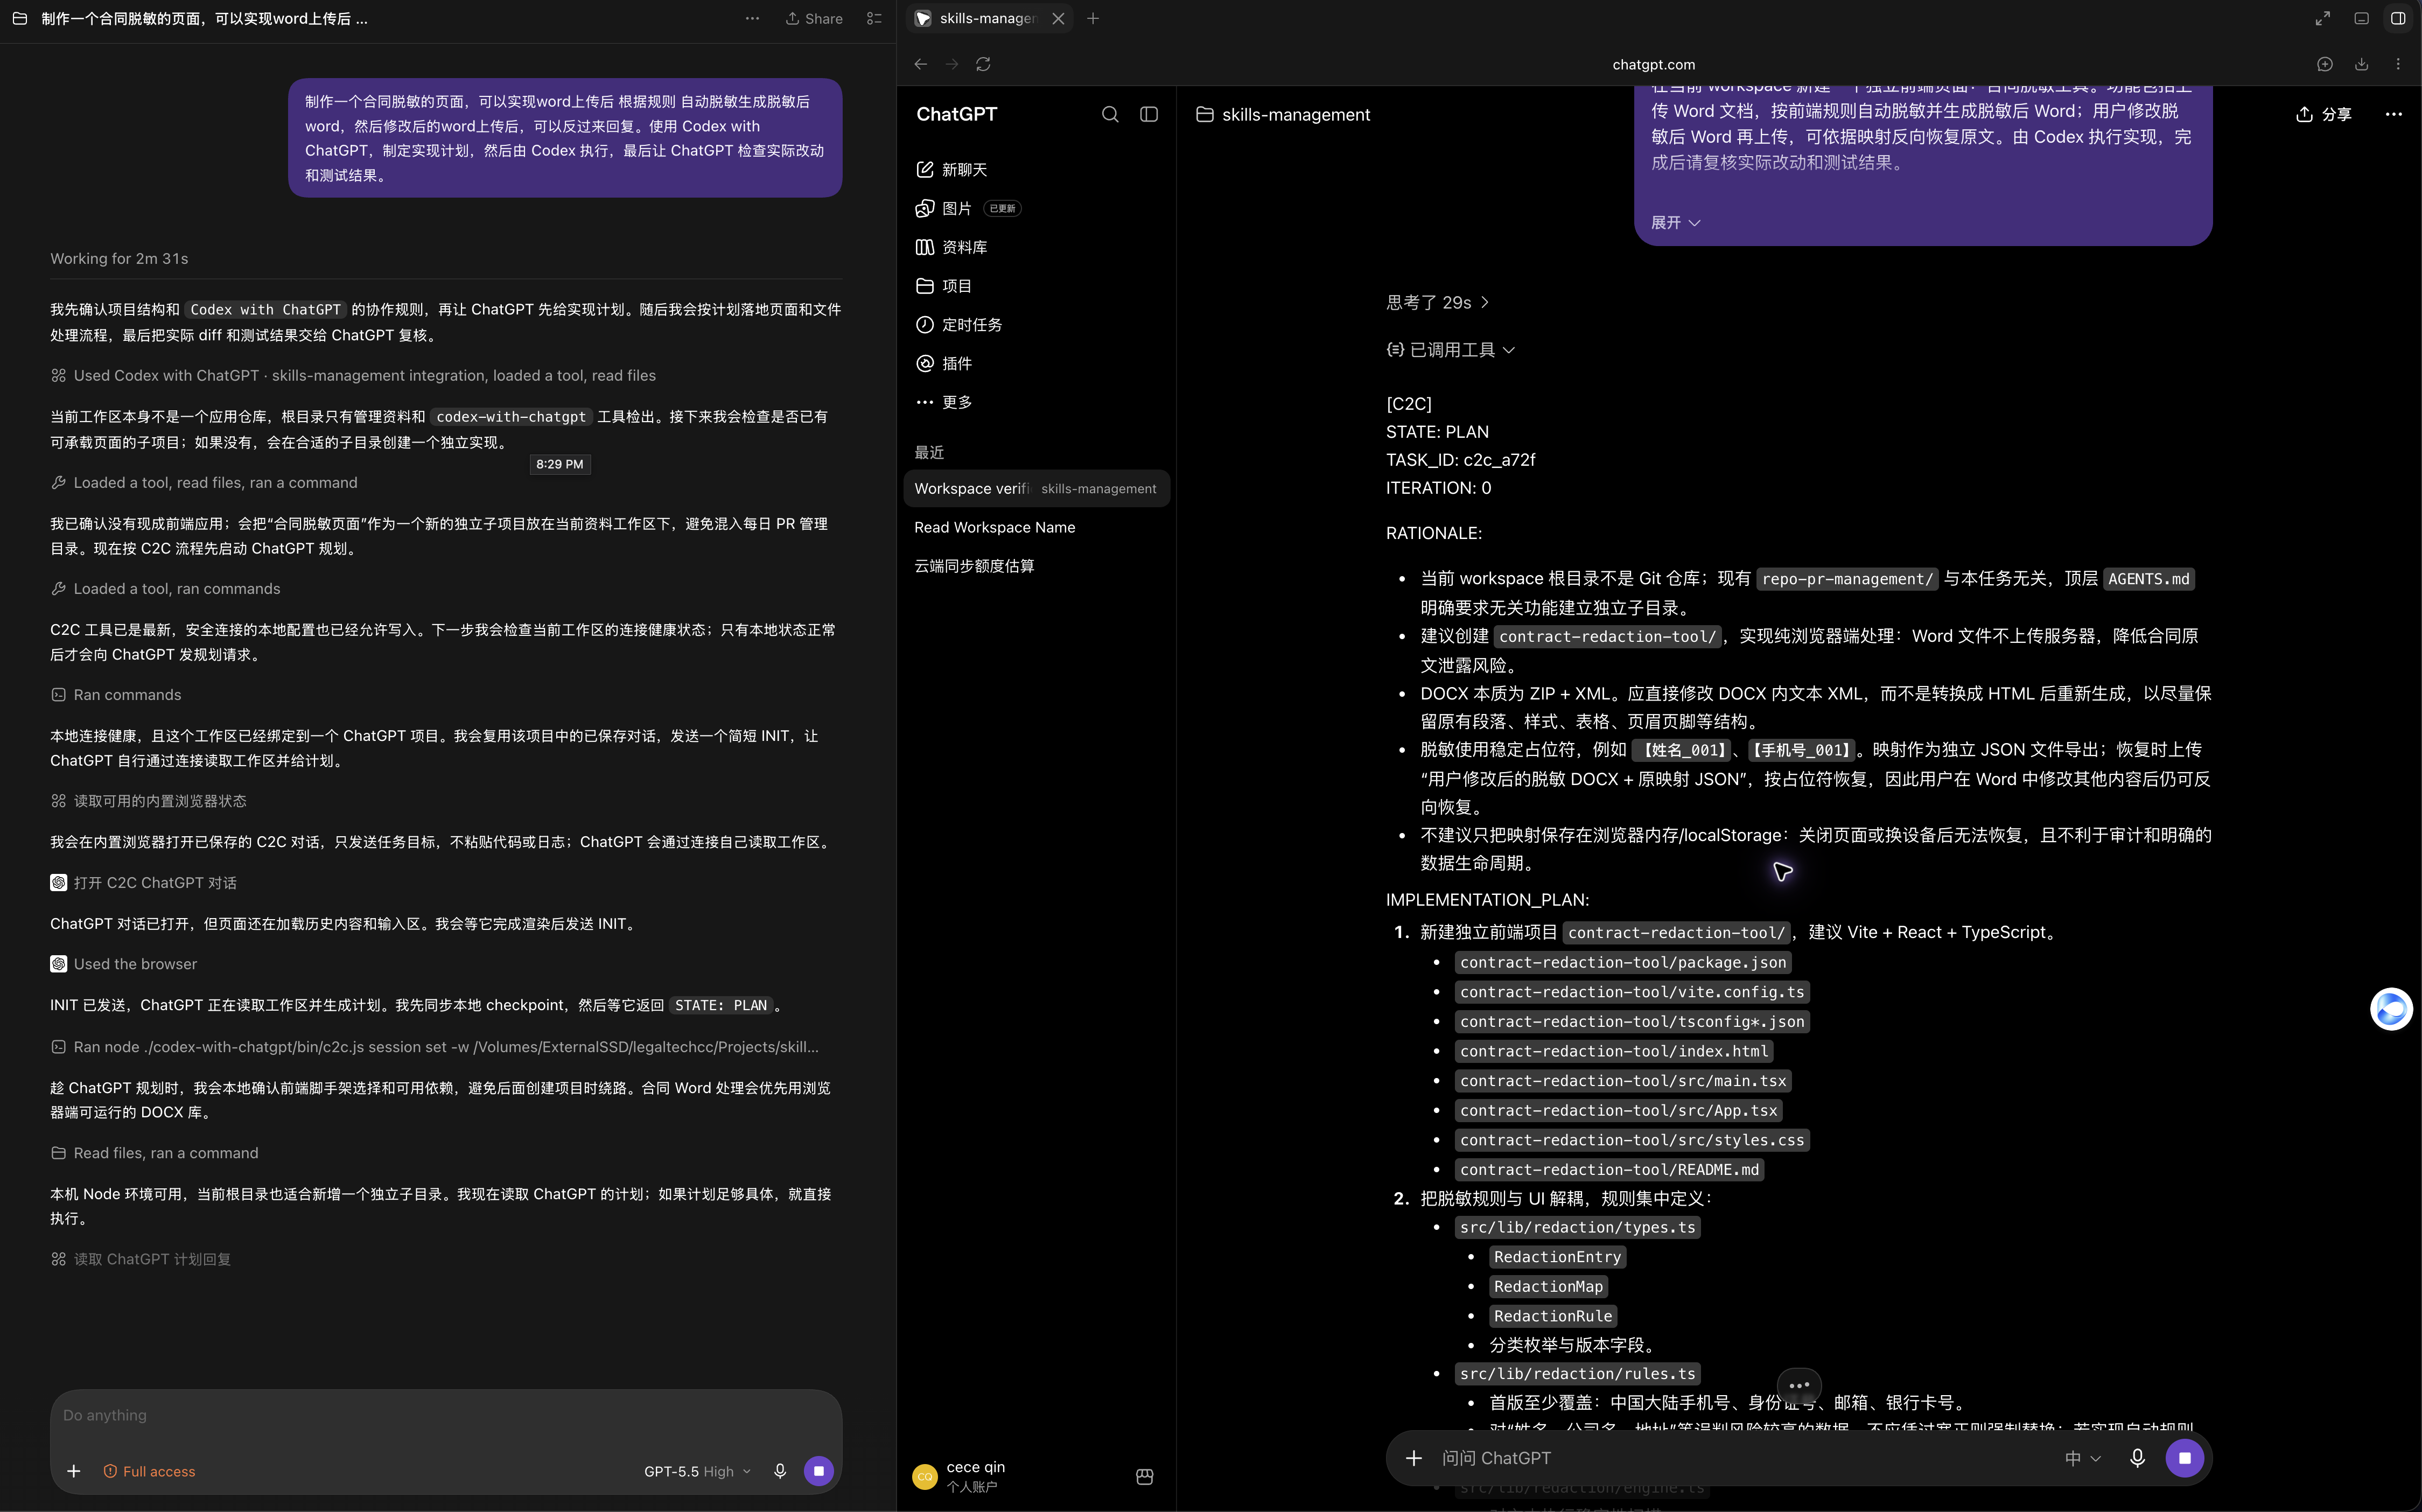This screenshot has width=2422, height=1512.
Task: Expand the Ran node c2c.js step
Action: tap(435, 1047)
